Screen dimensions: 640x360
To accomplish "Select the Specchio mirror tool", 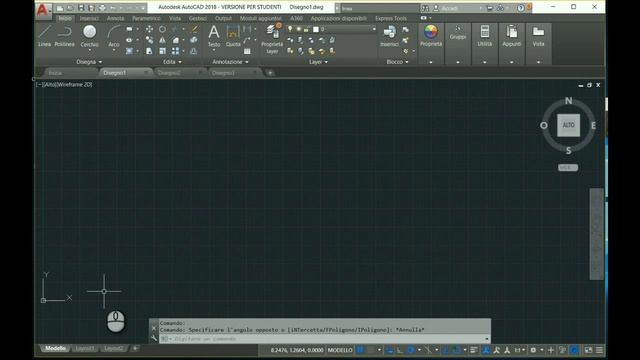I will (162, 40).
